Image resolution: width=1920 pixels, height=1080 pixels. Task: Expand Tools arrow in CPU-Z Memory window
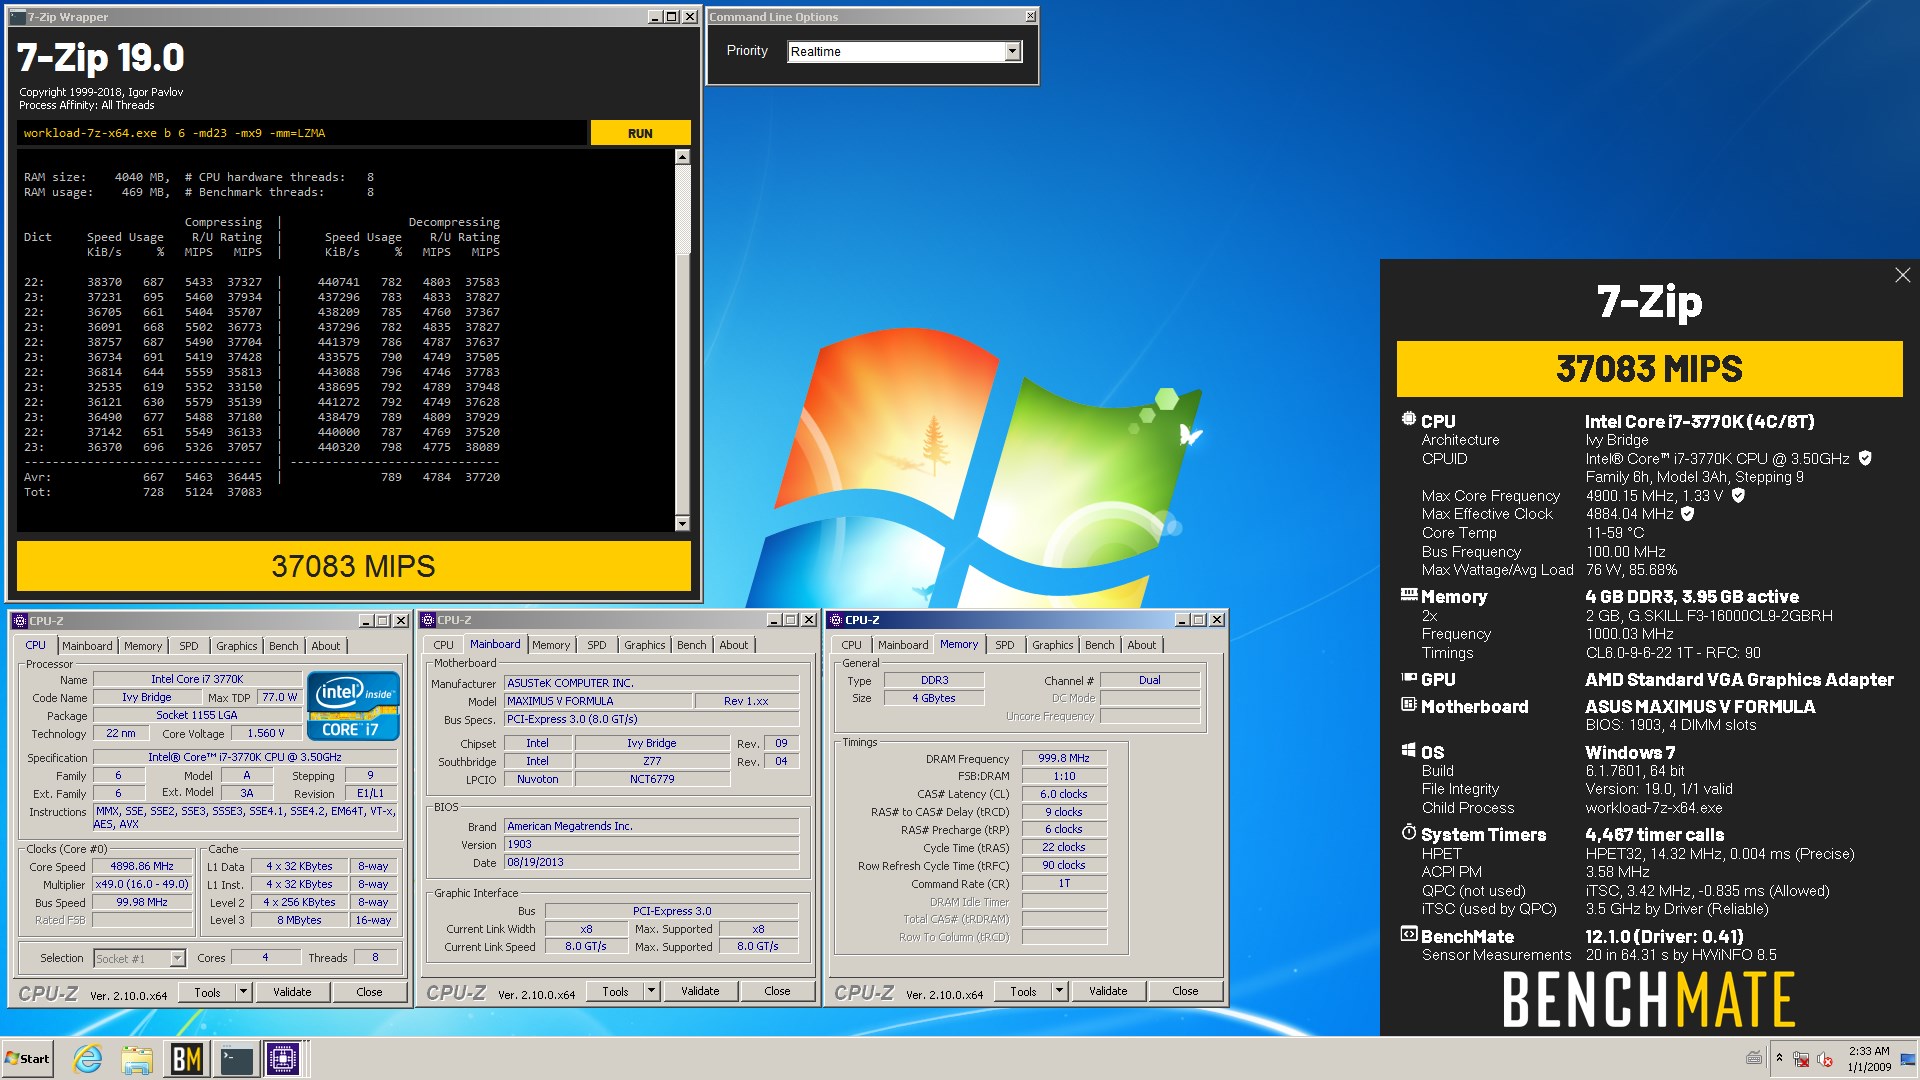pyautogui.click(x=1058, y=991)
